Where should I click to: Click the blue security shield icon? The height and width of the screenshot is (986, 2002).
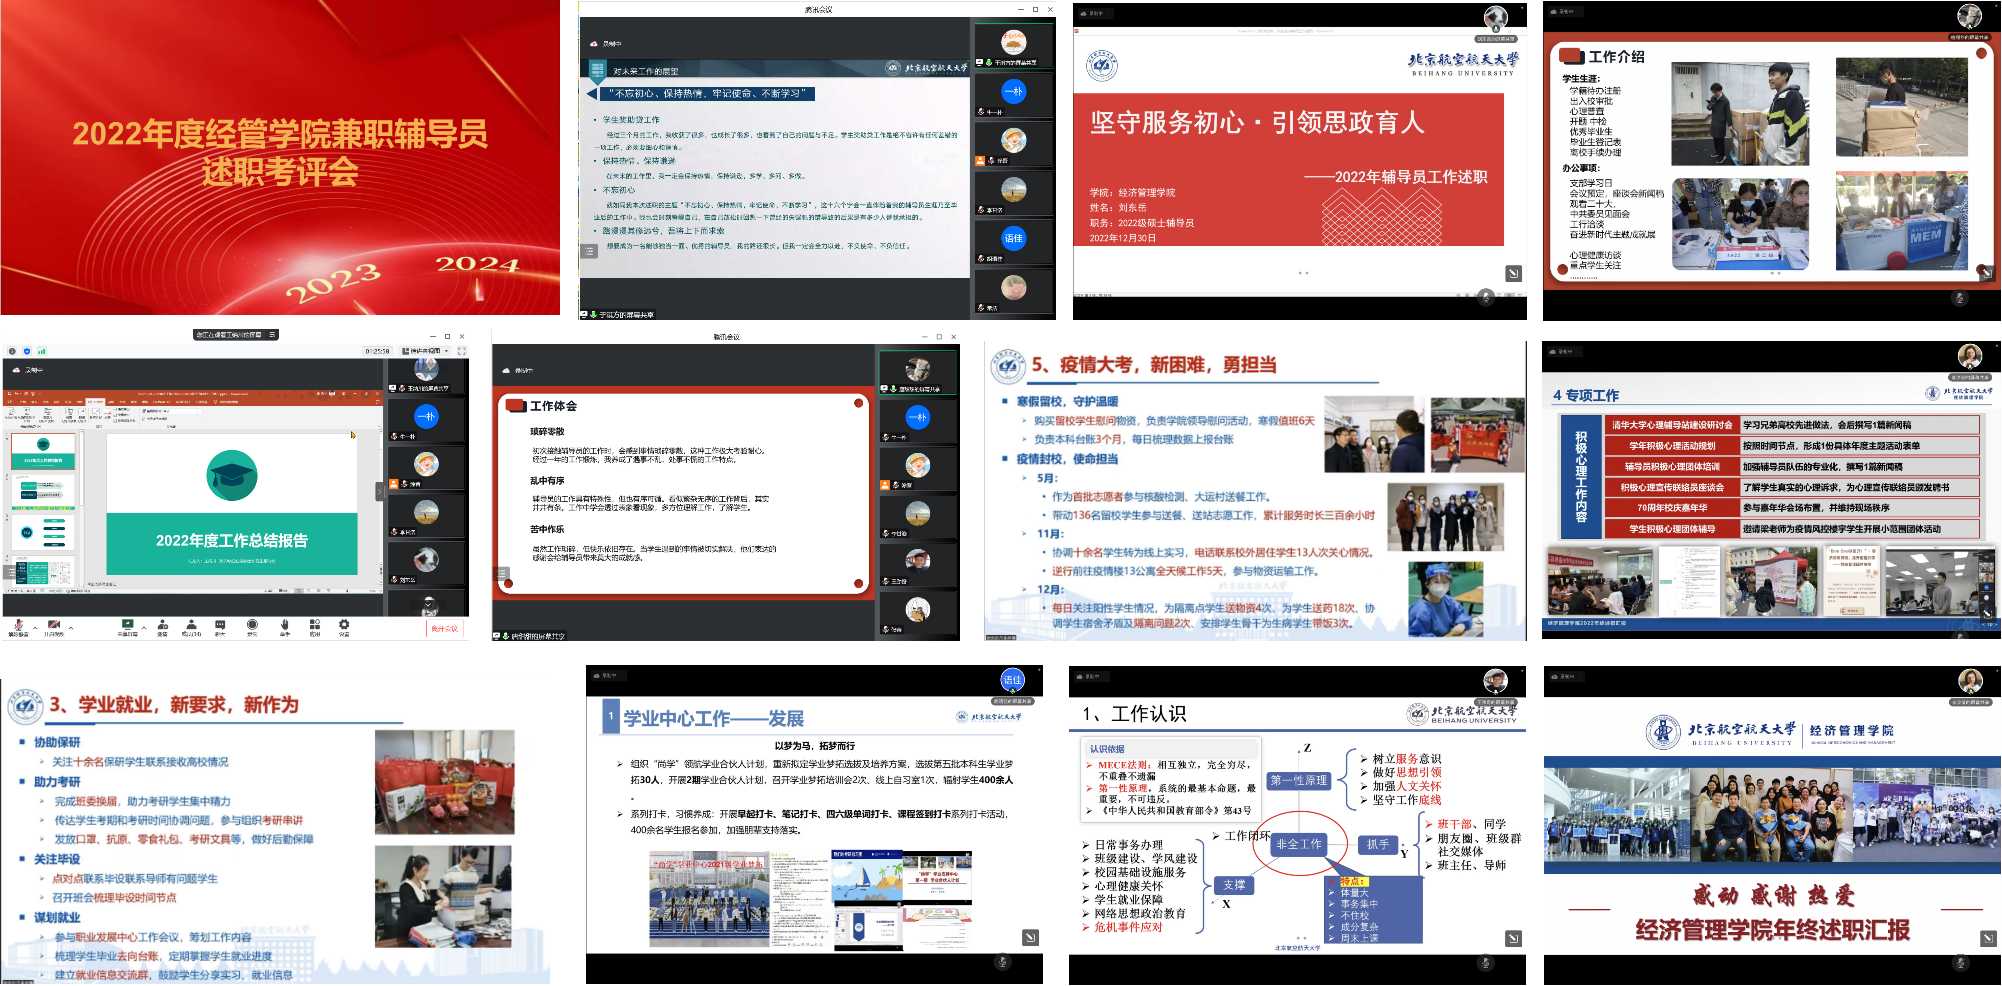tap(27, 351)
